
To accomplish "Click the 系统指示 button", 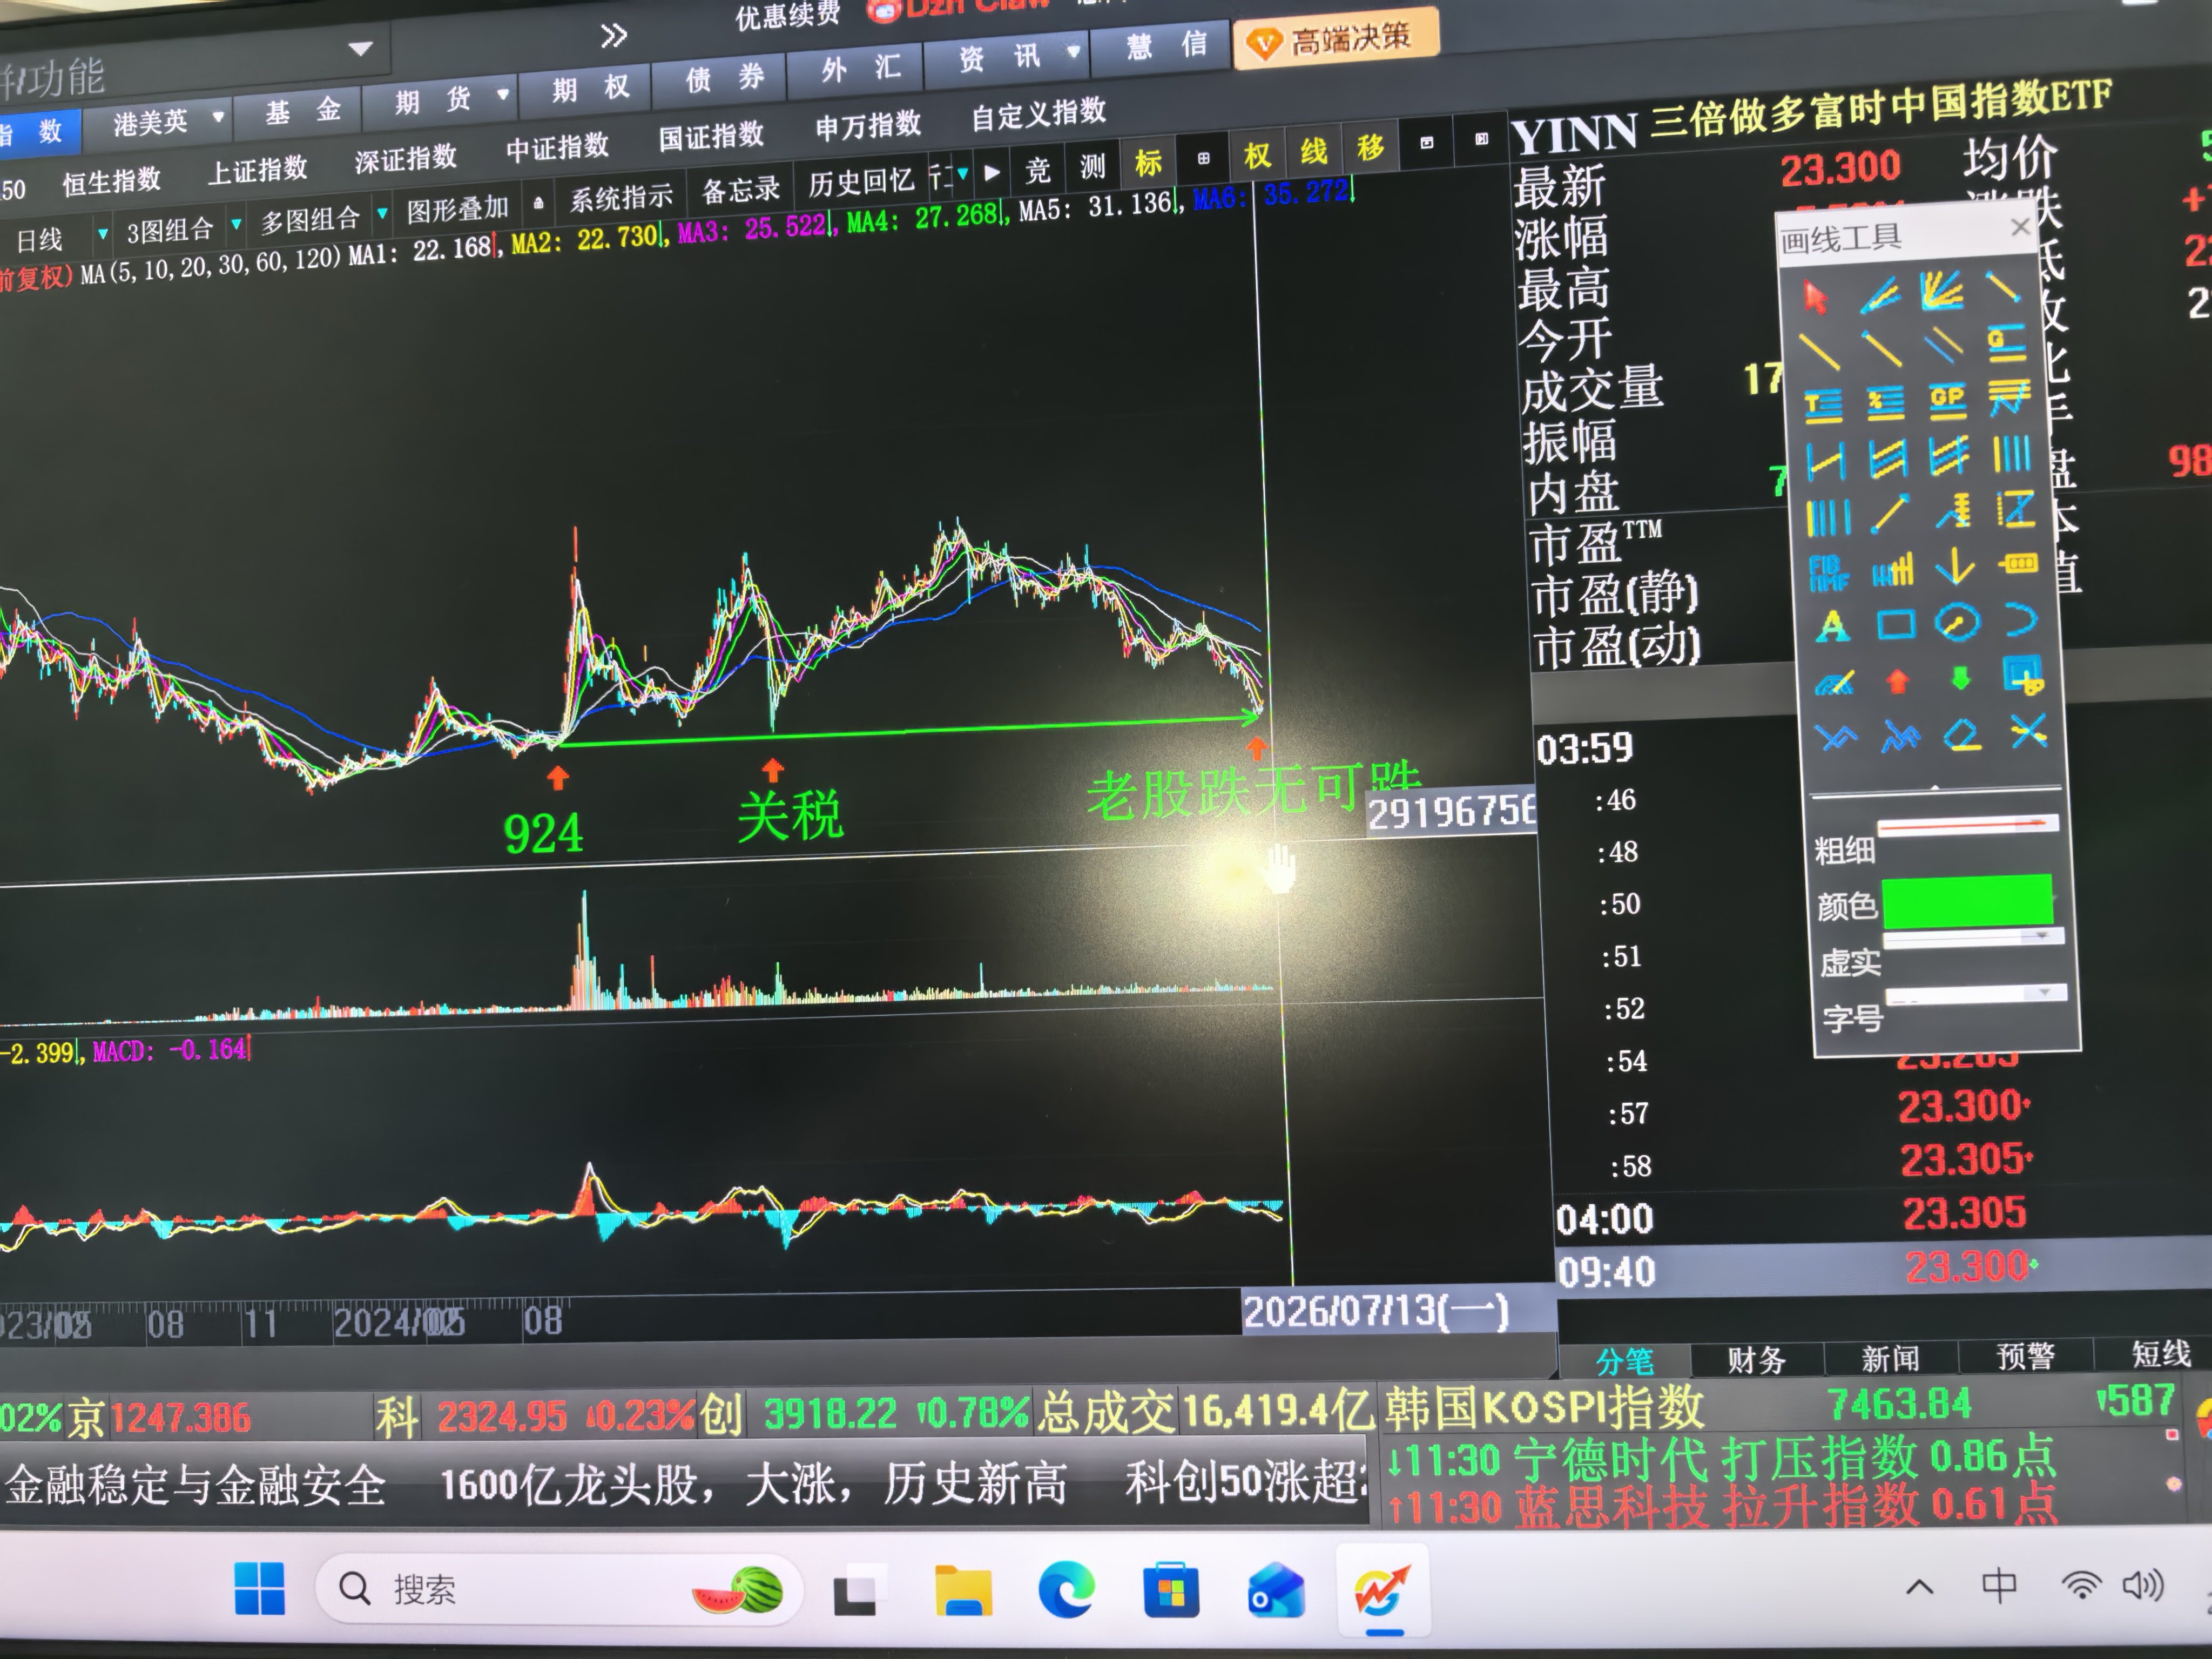I will click(x=621, y=197).
